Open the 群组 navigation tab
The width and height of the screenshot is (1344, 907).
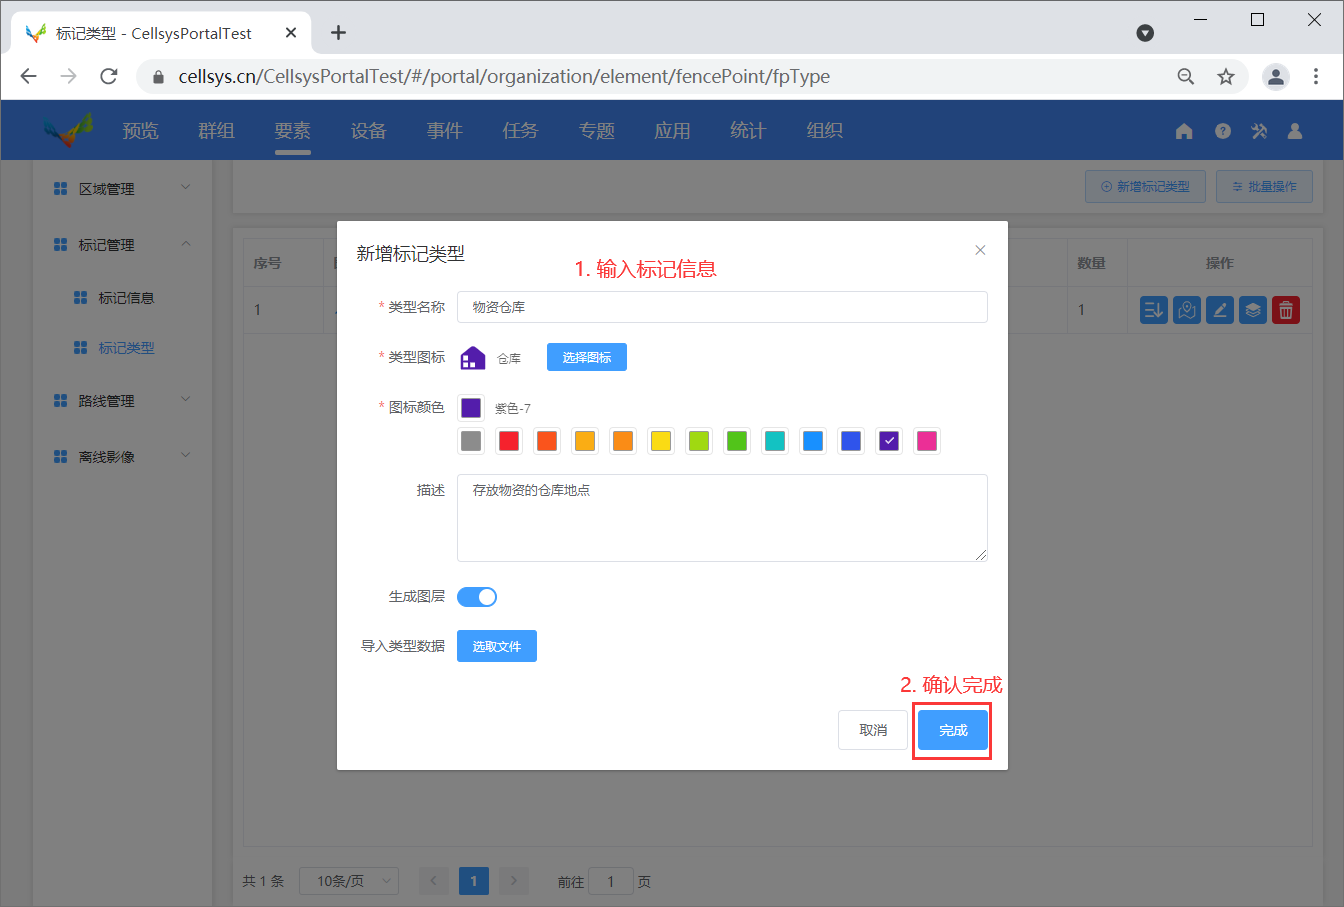(x=217, y=131)
